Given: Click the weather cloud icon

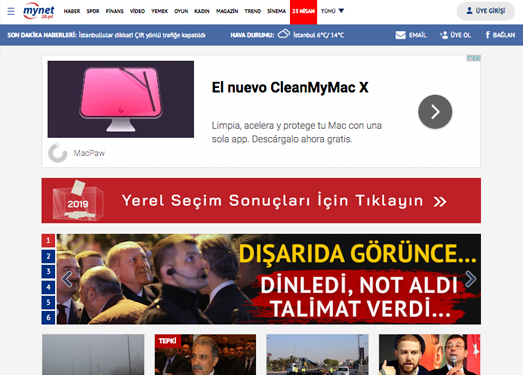Looking at the screenshot, I should 284,34.
